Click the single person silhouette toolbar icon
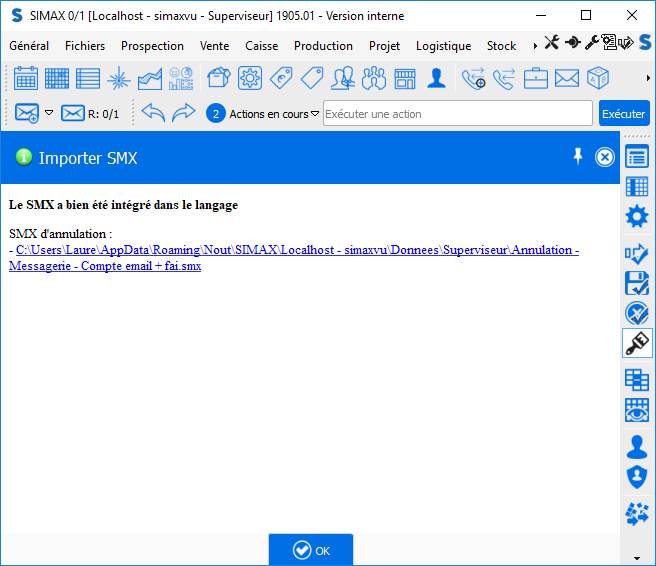 (x=436, y=78)
